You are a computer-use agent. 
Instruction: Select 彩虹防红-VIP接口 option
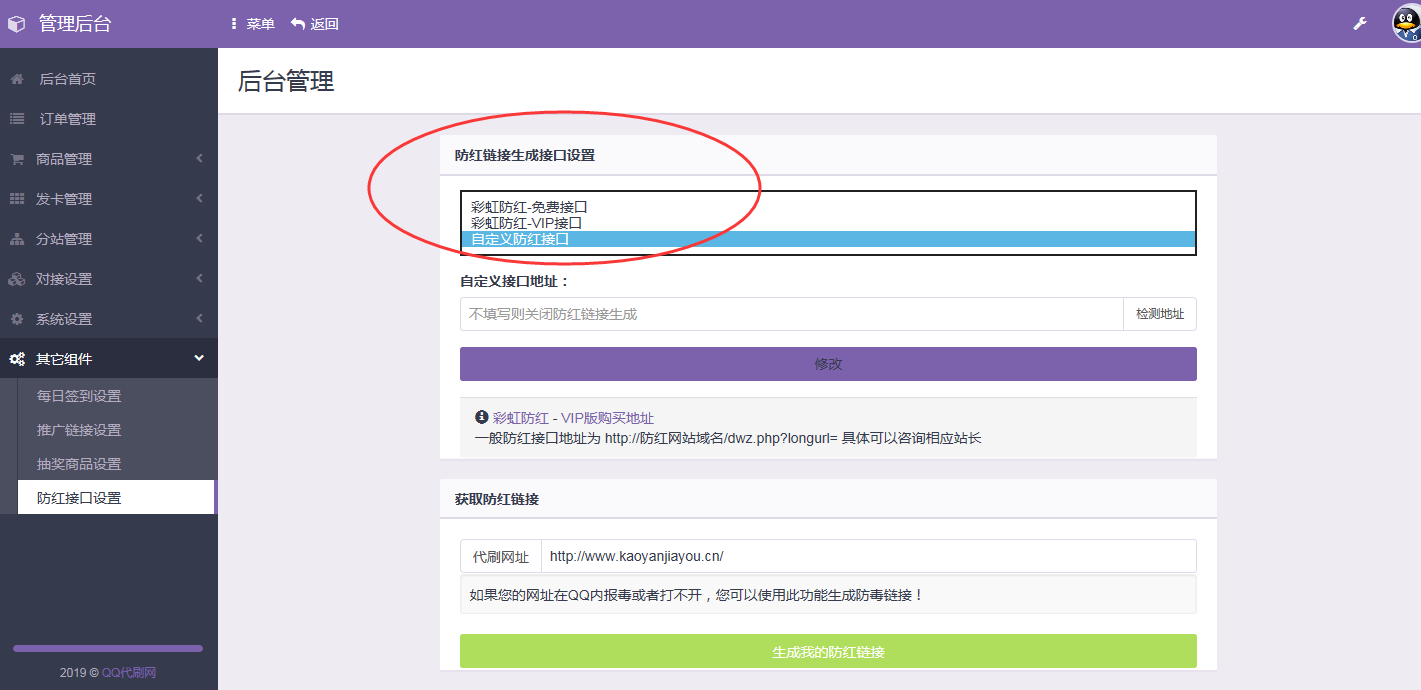(526, 223)
